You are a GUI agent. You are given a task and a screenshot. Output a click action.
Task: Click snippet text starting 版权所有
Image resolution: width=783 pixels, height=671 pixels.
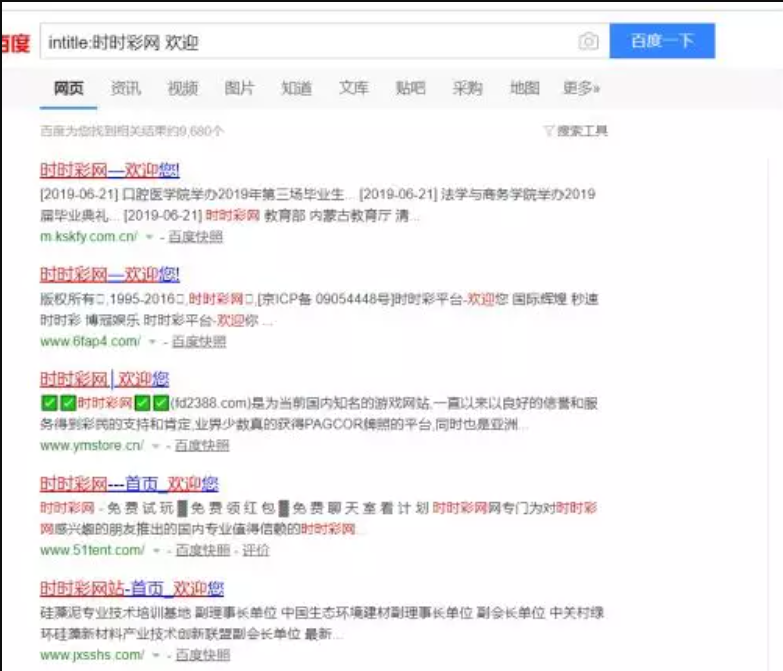tap(319, 310)
